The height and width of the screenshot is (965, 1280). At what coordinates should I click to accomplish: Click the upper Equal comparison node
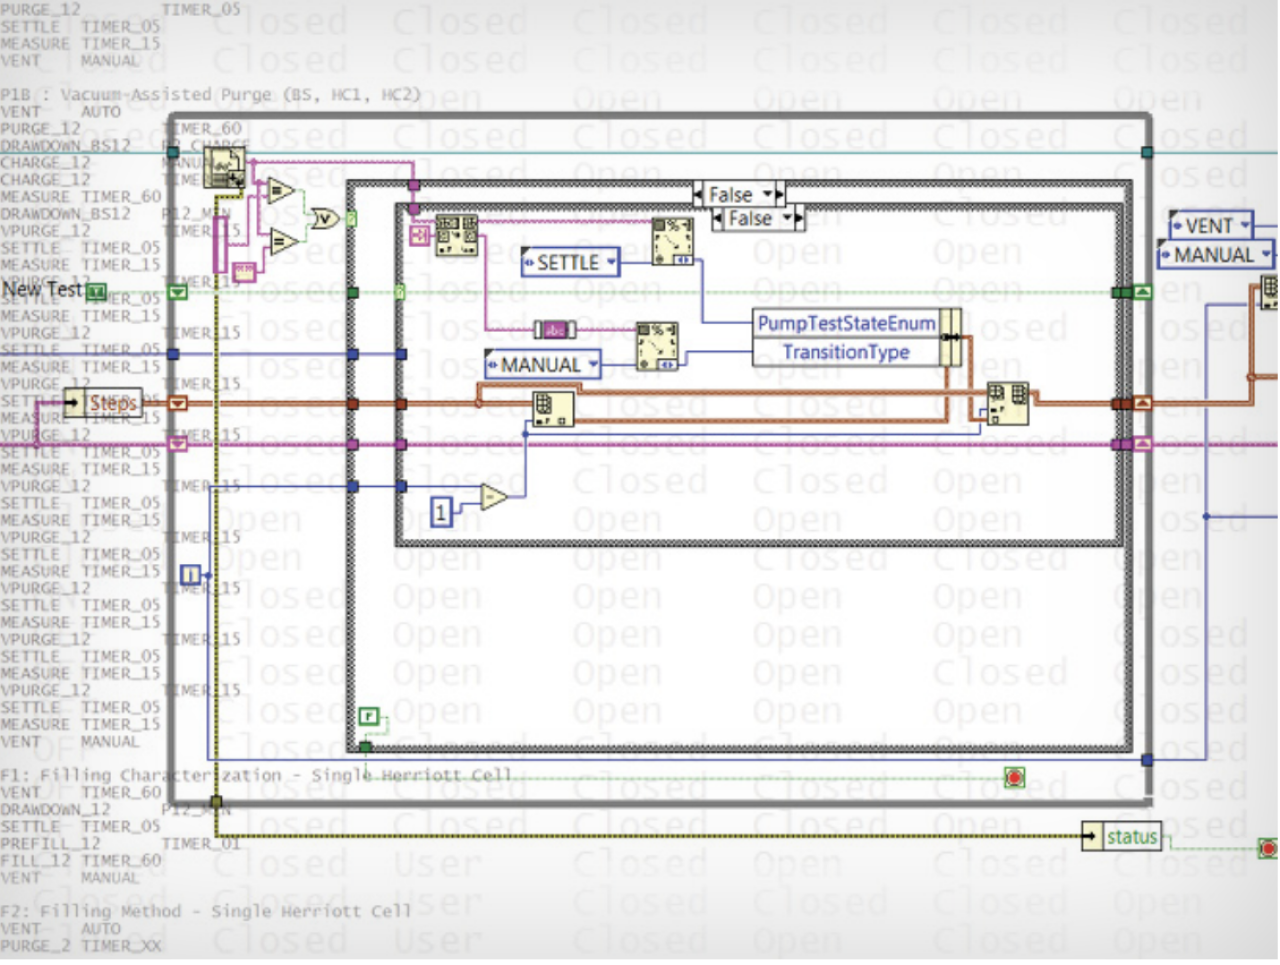[280, 190]
